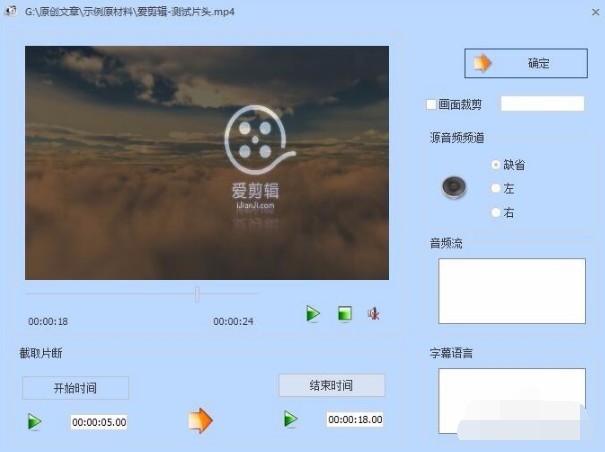Stop the video preview with green square
Screen dimensions: 605x452
click(345, 313)
